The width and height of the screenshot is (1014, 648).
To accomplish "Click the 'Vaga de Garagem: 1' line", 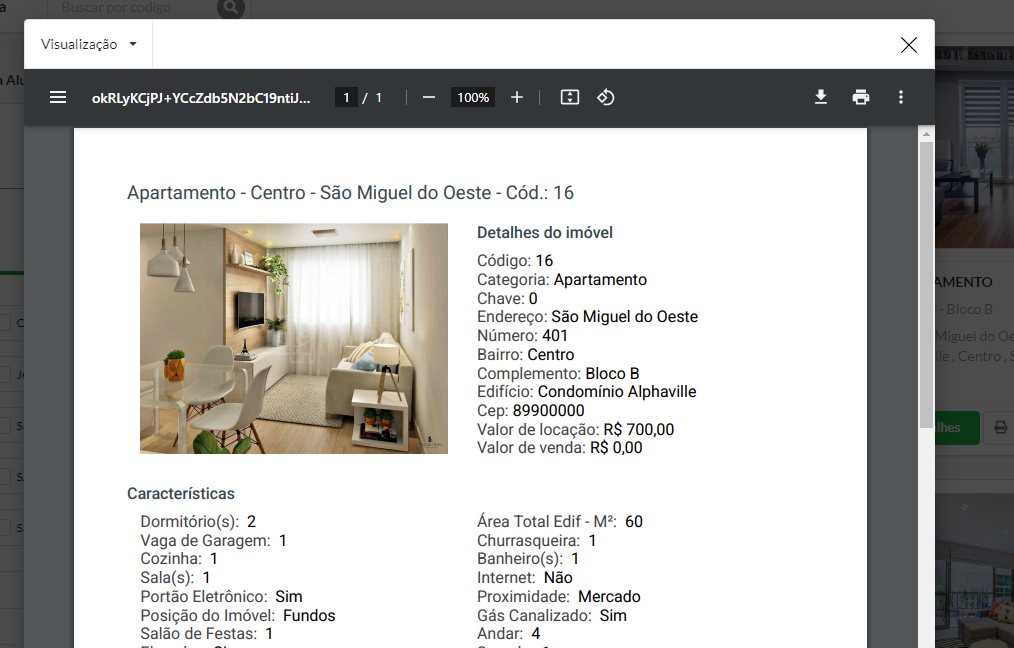I will tap(213, 541).
